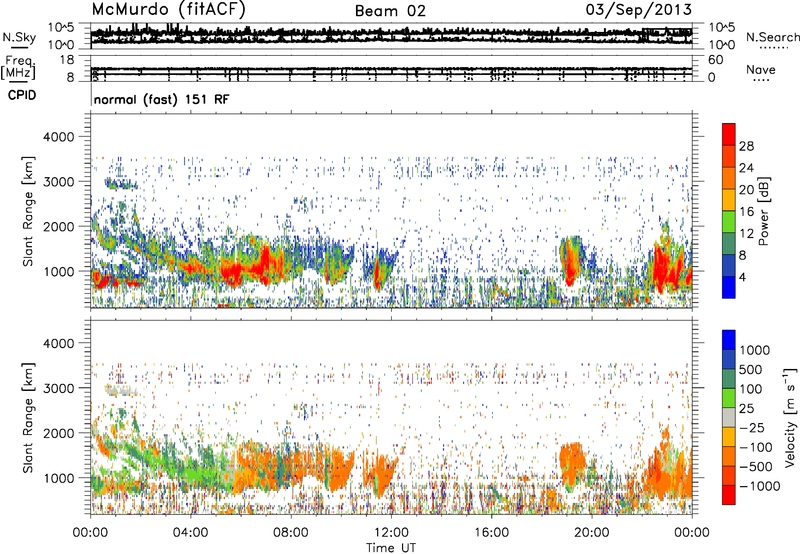Screen dimensions: 800x554
Task: Click the '20' label on Power color bar
Action: tap(746, 190)
